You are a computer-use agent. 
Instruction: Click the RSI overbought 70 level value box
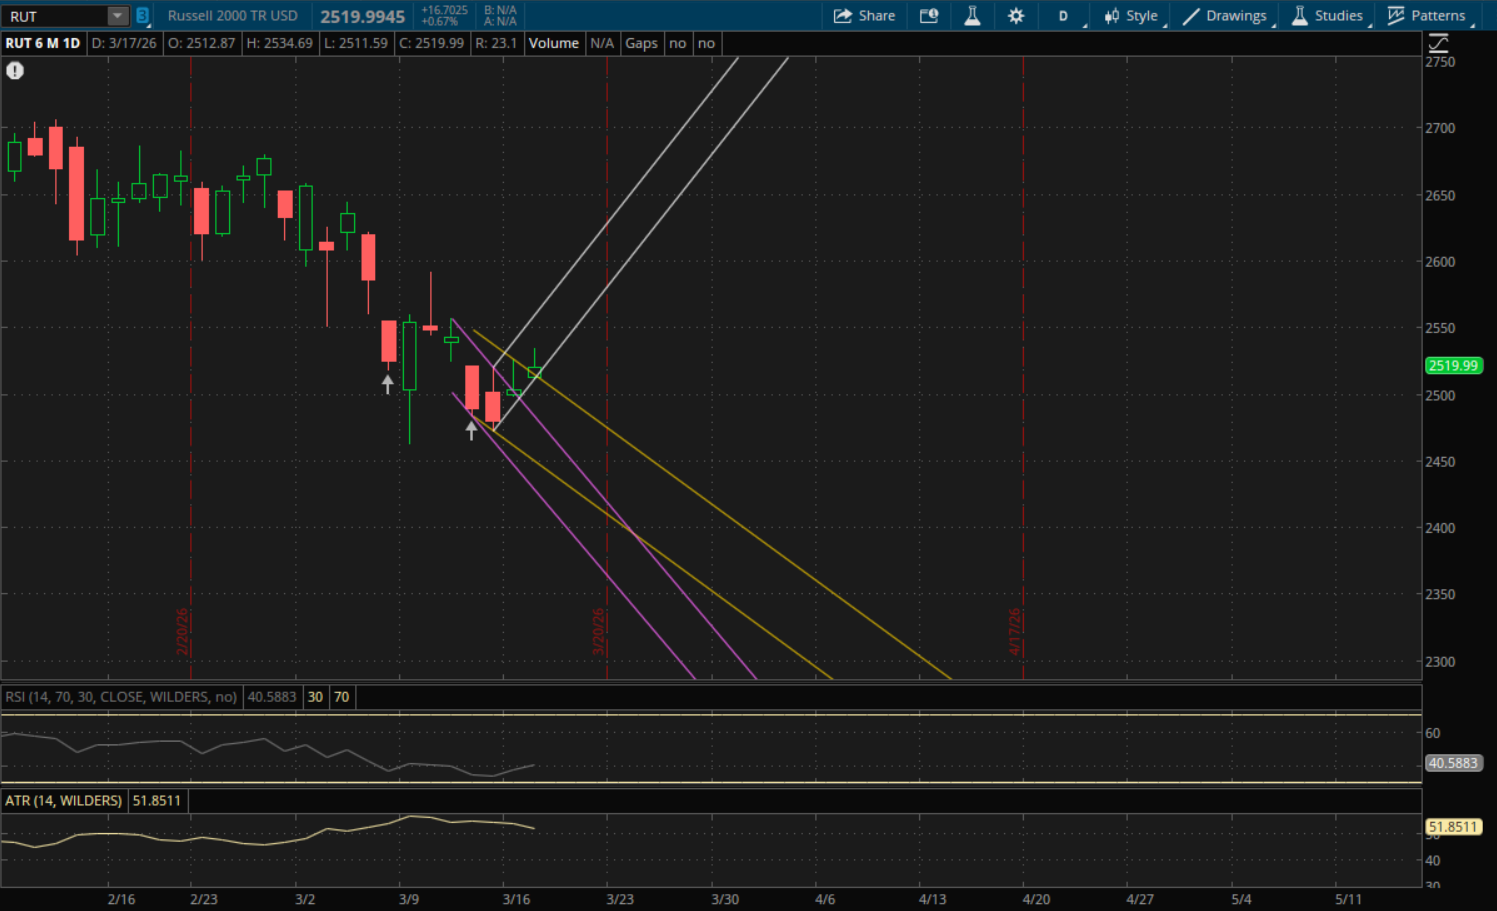pyautogui.click(x=342, y=697)
